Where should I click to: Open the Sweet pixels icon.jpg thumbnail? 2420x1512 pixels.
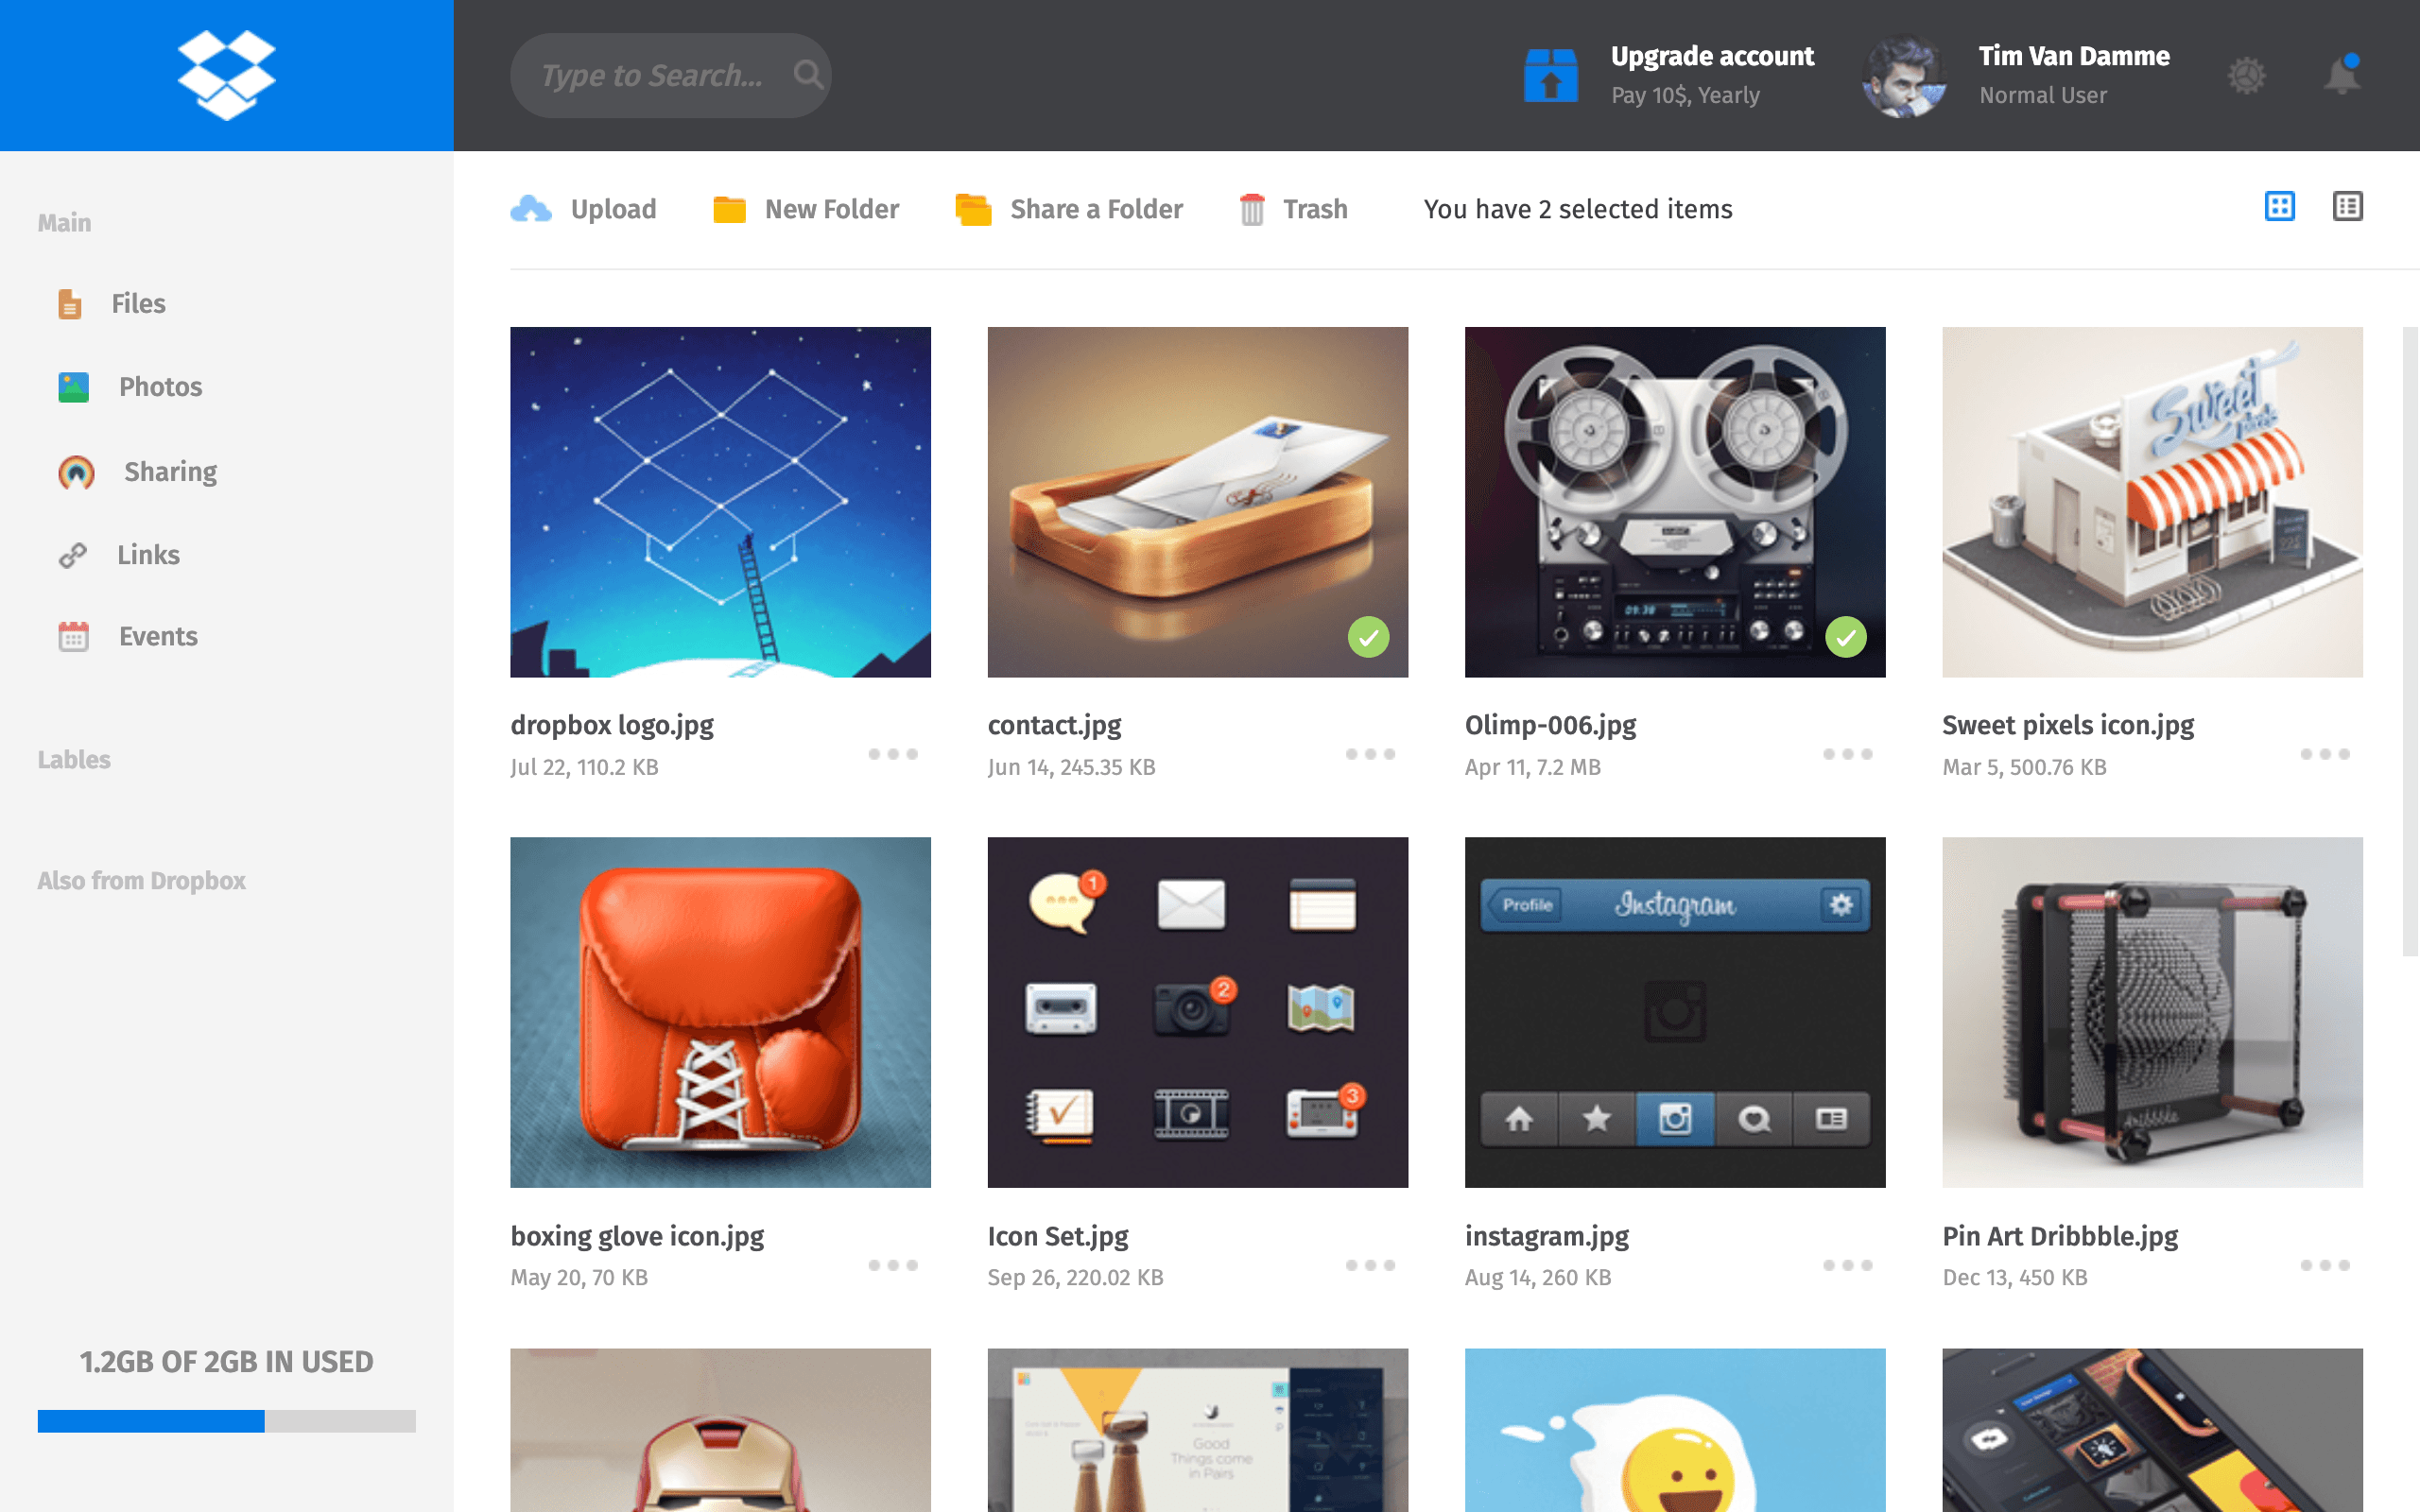(2152, 502)
